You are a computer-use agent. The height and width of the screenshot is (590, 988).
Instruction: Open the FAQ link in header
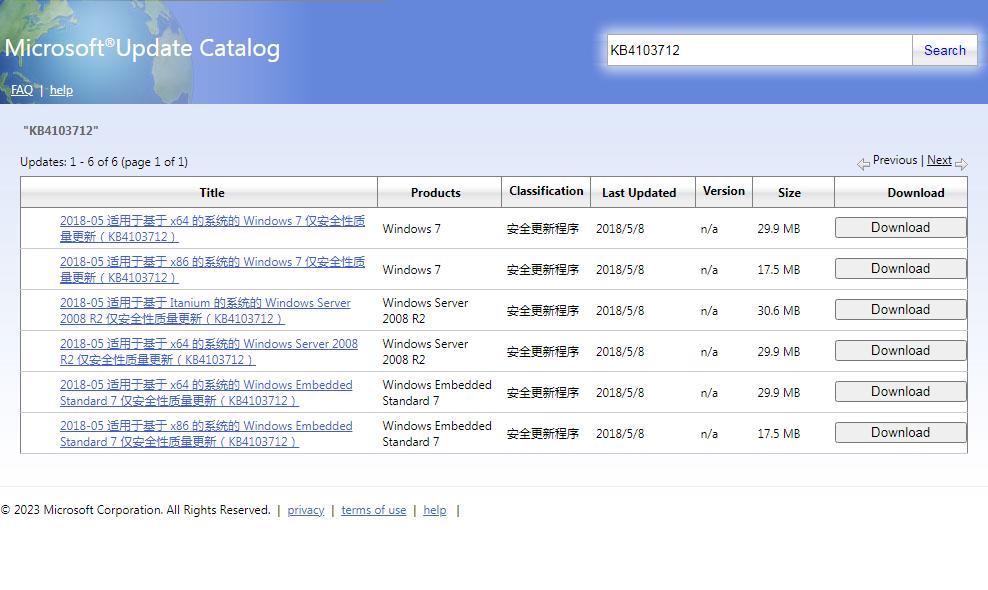22,90
